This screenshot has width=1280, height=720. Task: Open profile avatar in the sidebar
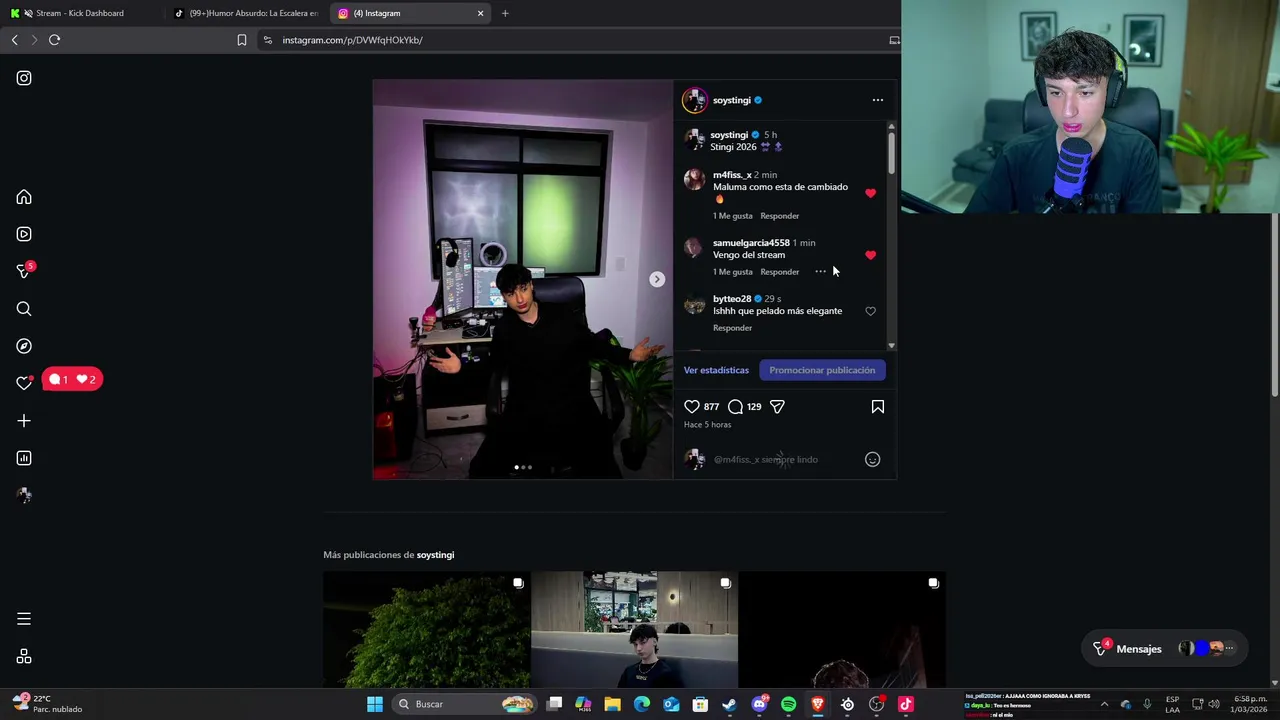[24, 495]
